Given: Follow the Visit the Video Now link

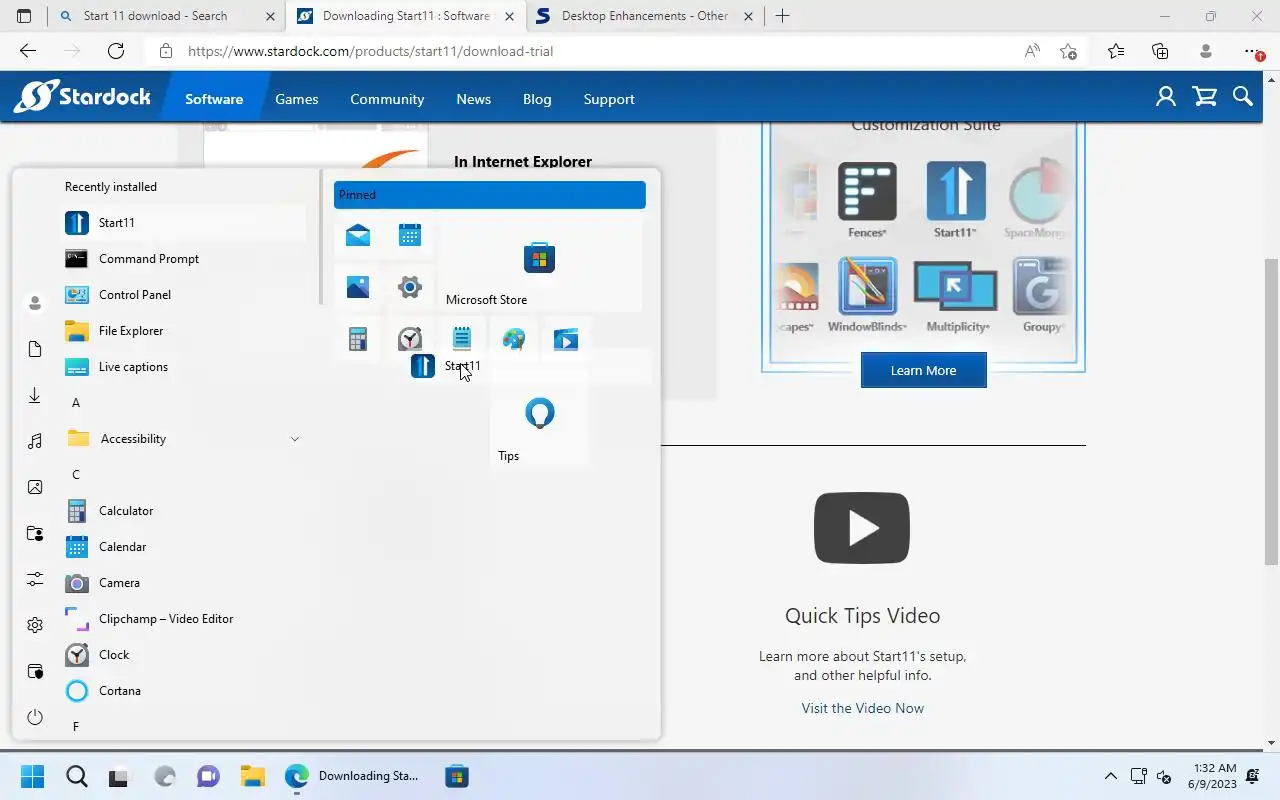Looking at the screenshot, I should pyautogui.click(x=862, y=708).
